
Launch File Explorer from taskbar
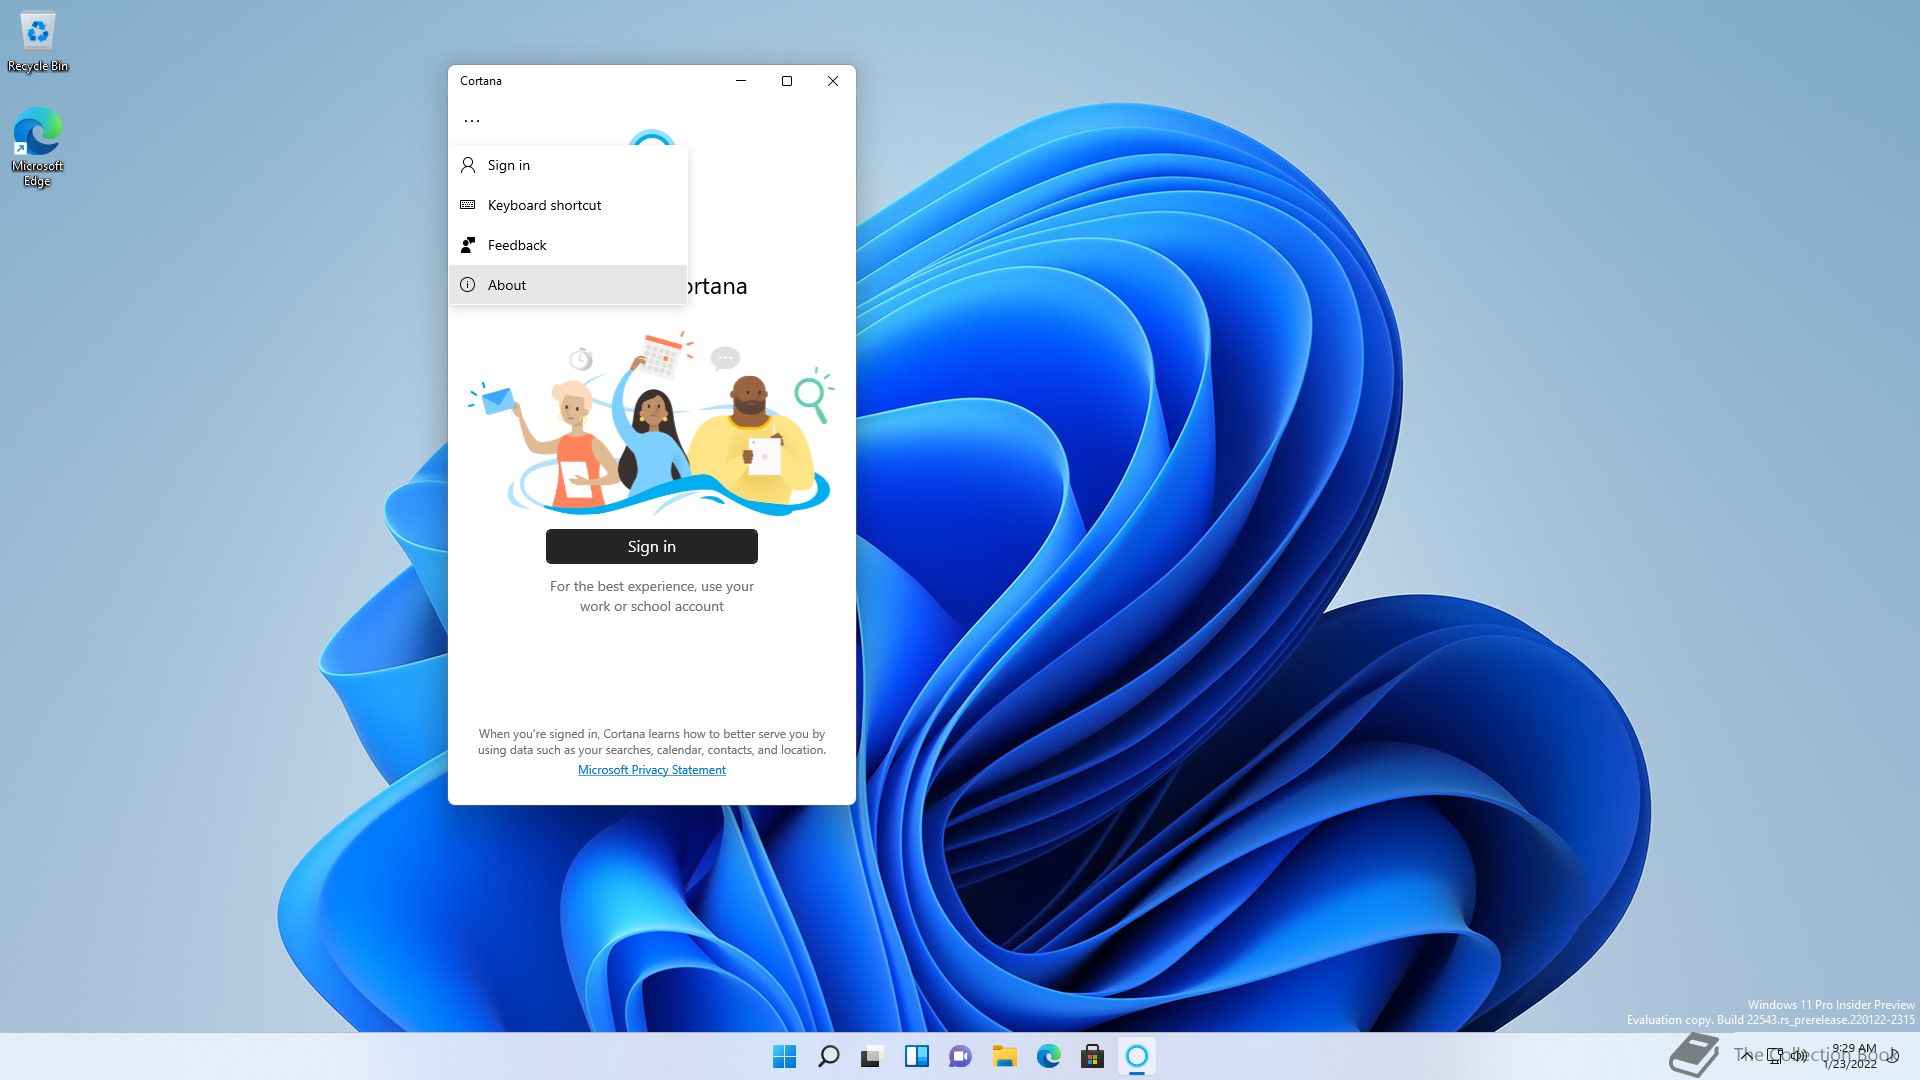coord(1005,1056)
